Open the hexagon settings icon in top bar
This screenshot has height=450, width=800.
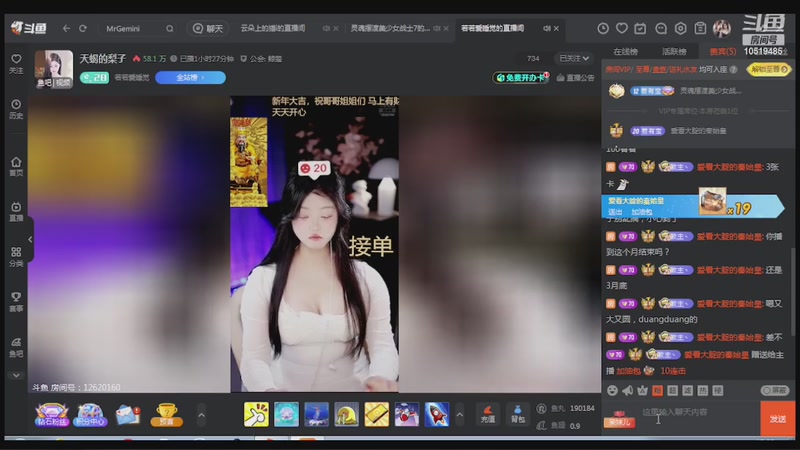(680, 29)
